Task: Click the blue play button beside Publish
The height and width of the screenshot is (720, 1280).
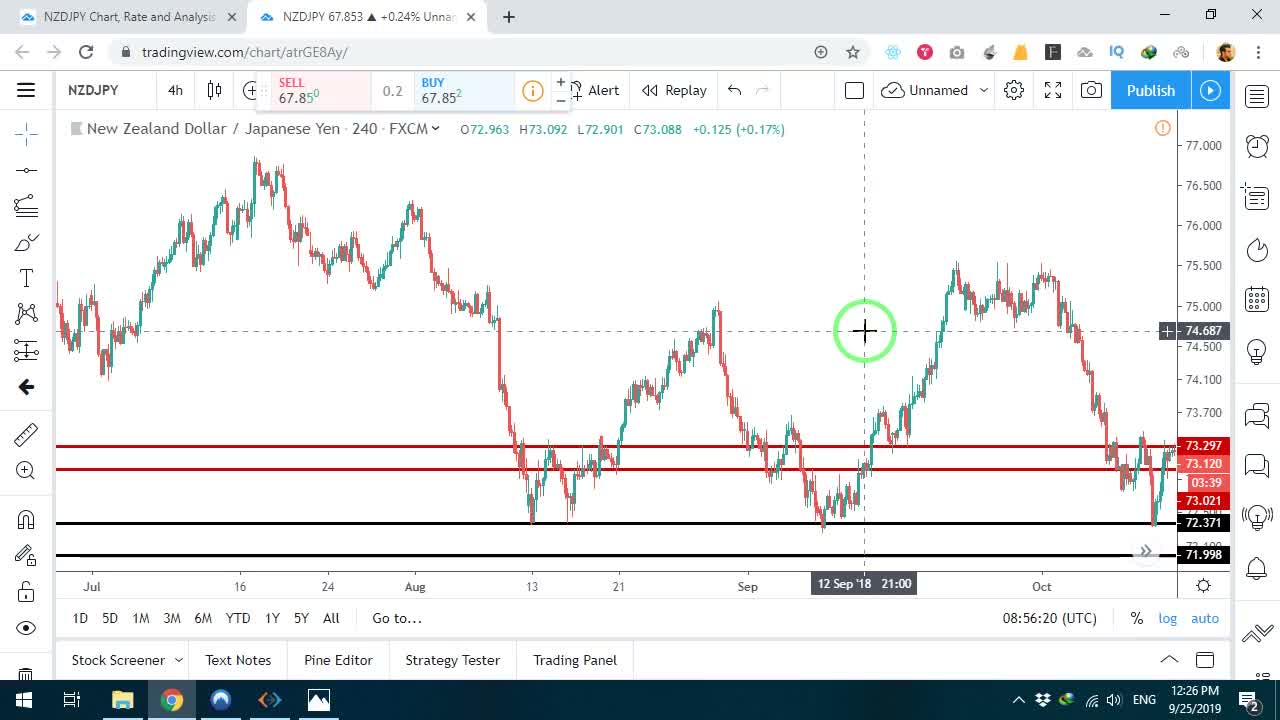Action: (x=1210, y=90)
